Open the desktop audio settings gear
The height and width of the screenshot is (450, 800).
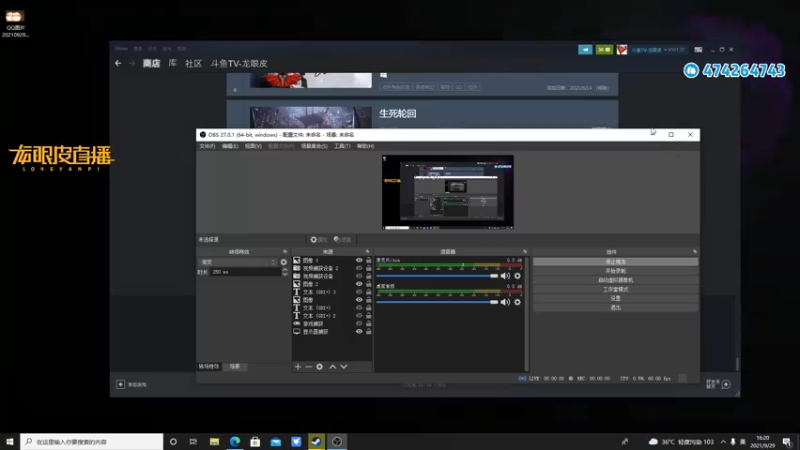517,302
